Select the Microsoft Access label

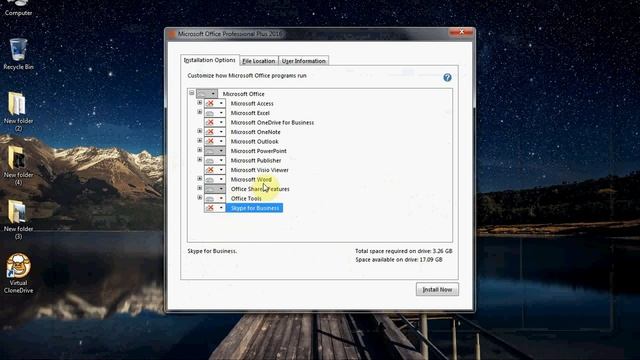pos(252,103)
